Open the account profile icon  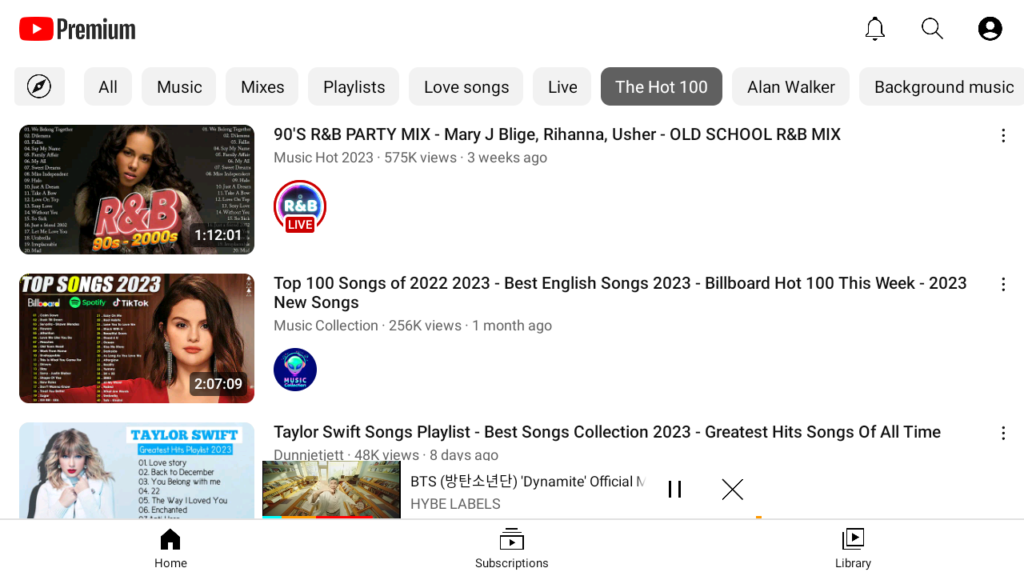coord(989,29)
